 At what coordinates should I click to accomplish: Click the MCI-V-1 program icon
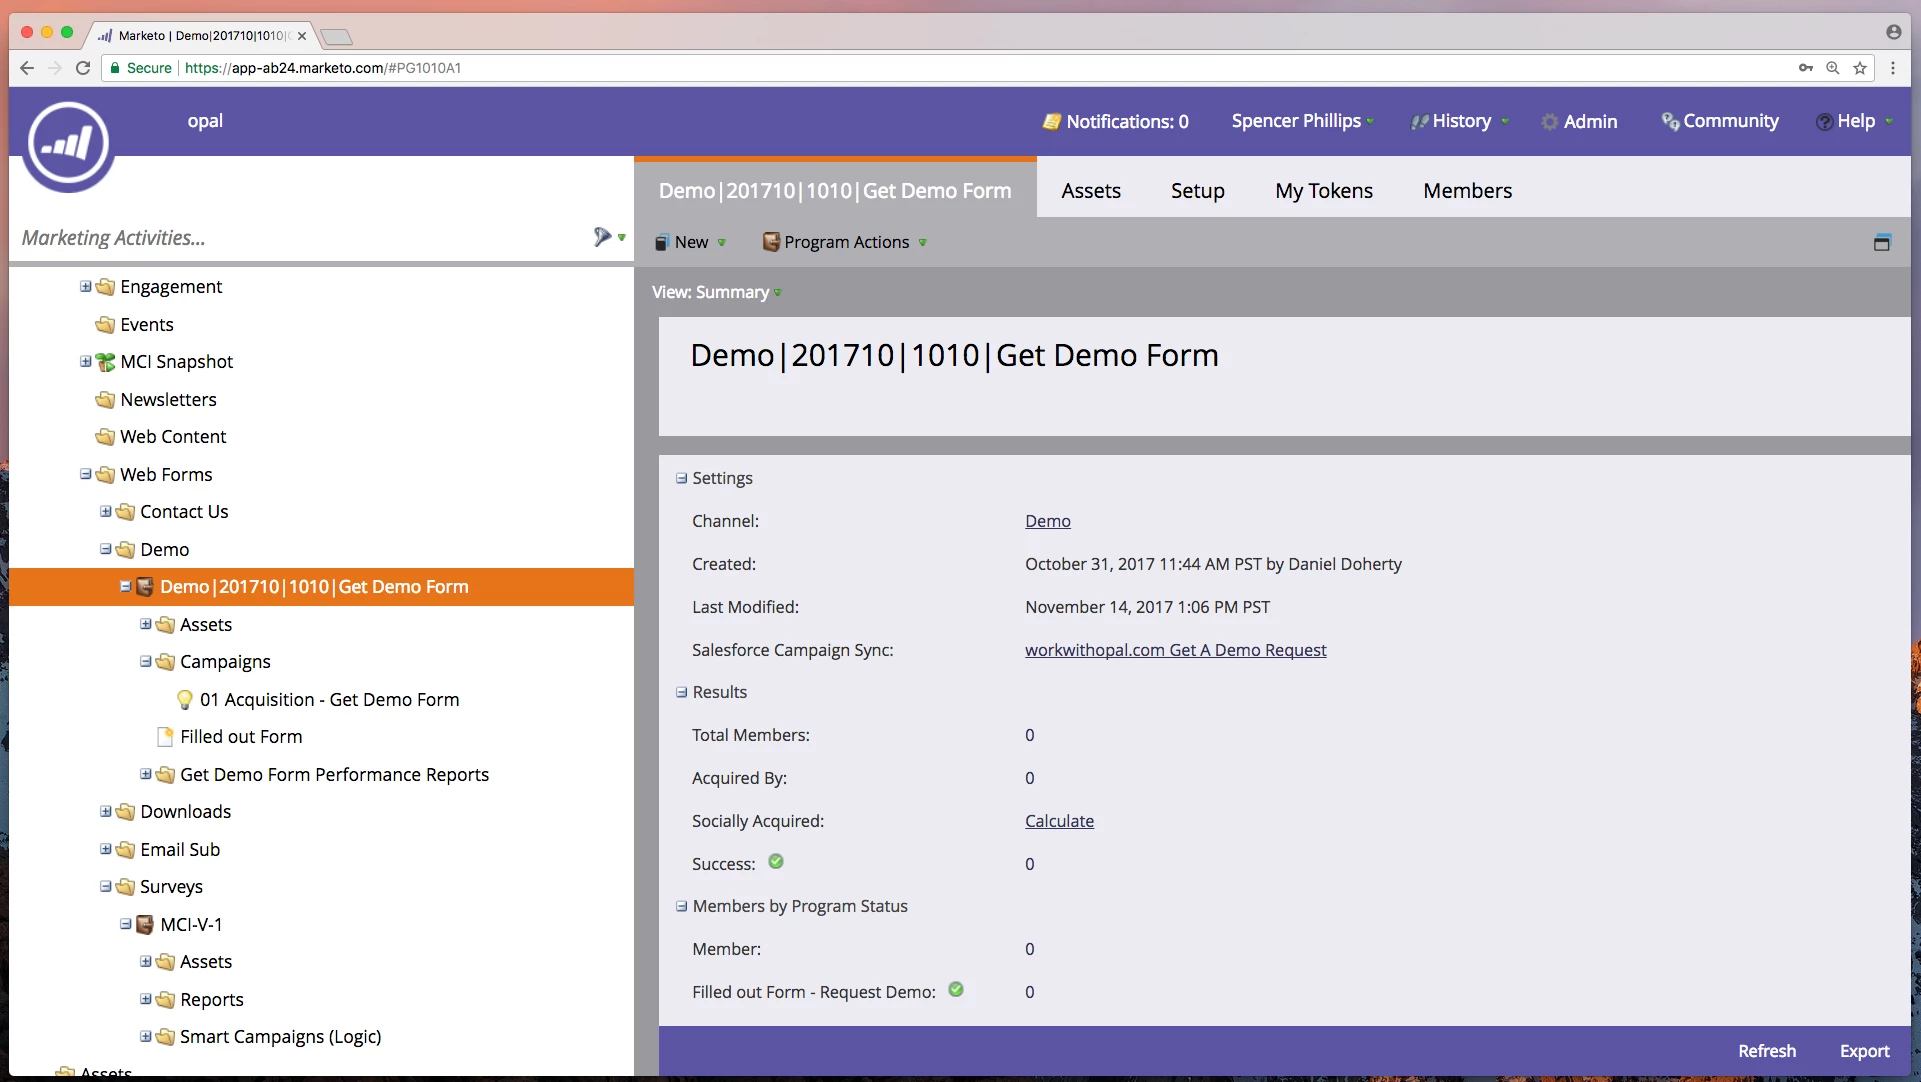(145, 924)
